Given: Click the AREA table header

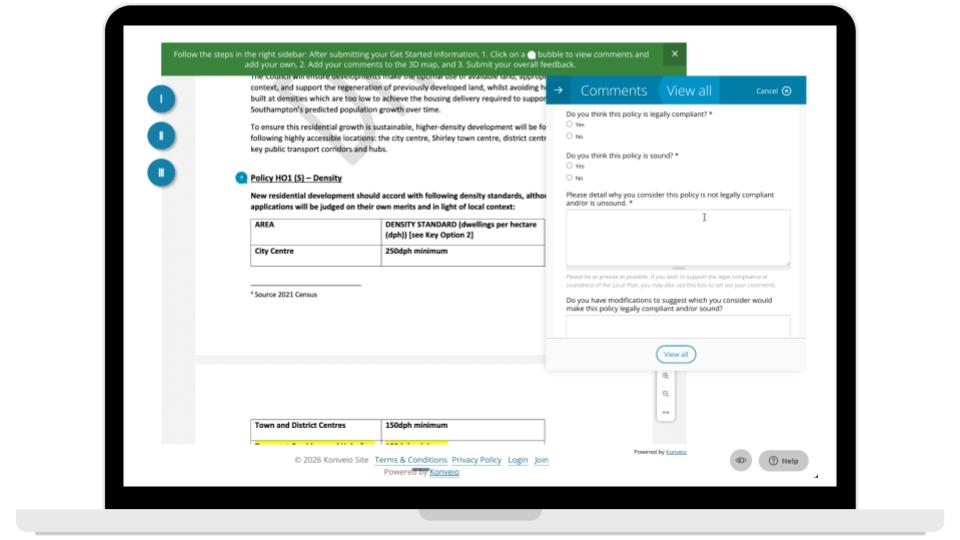Looking at the screenshot, I should point(316,232).
